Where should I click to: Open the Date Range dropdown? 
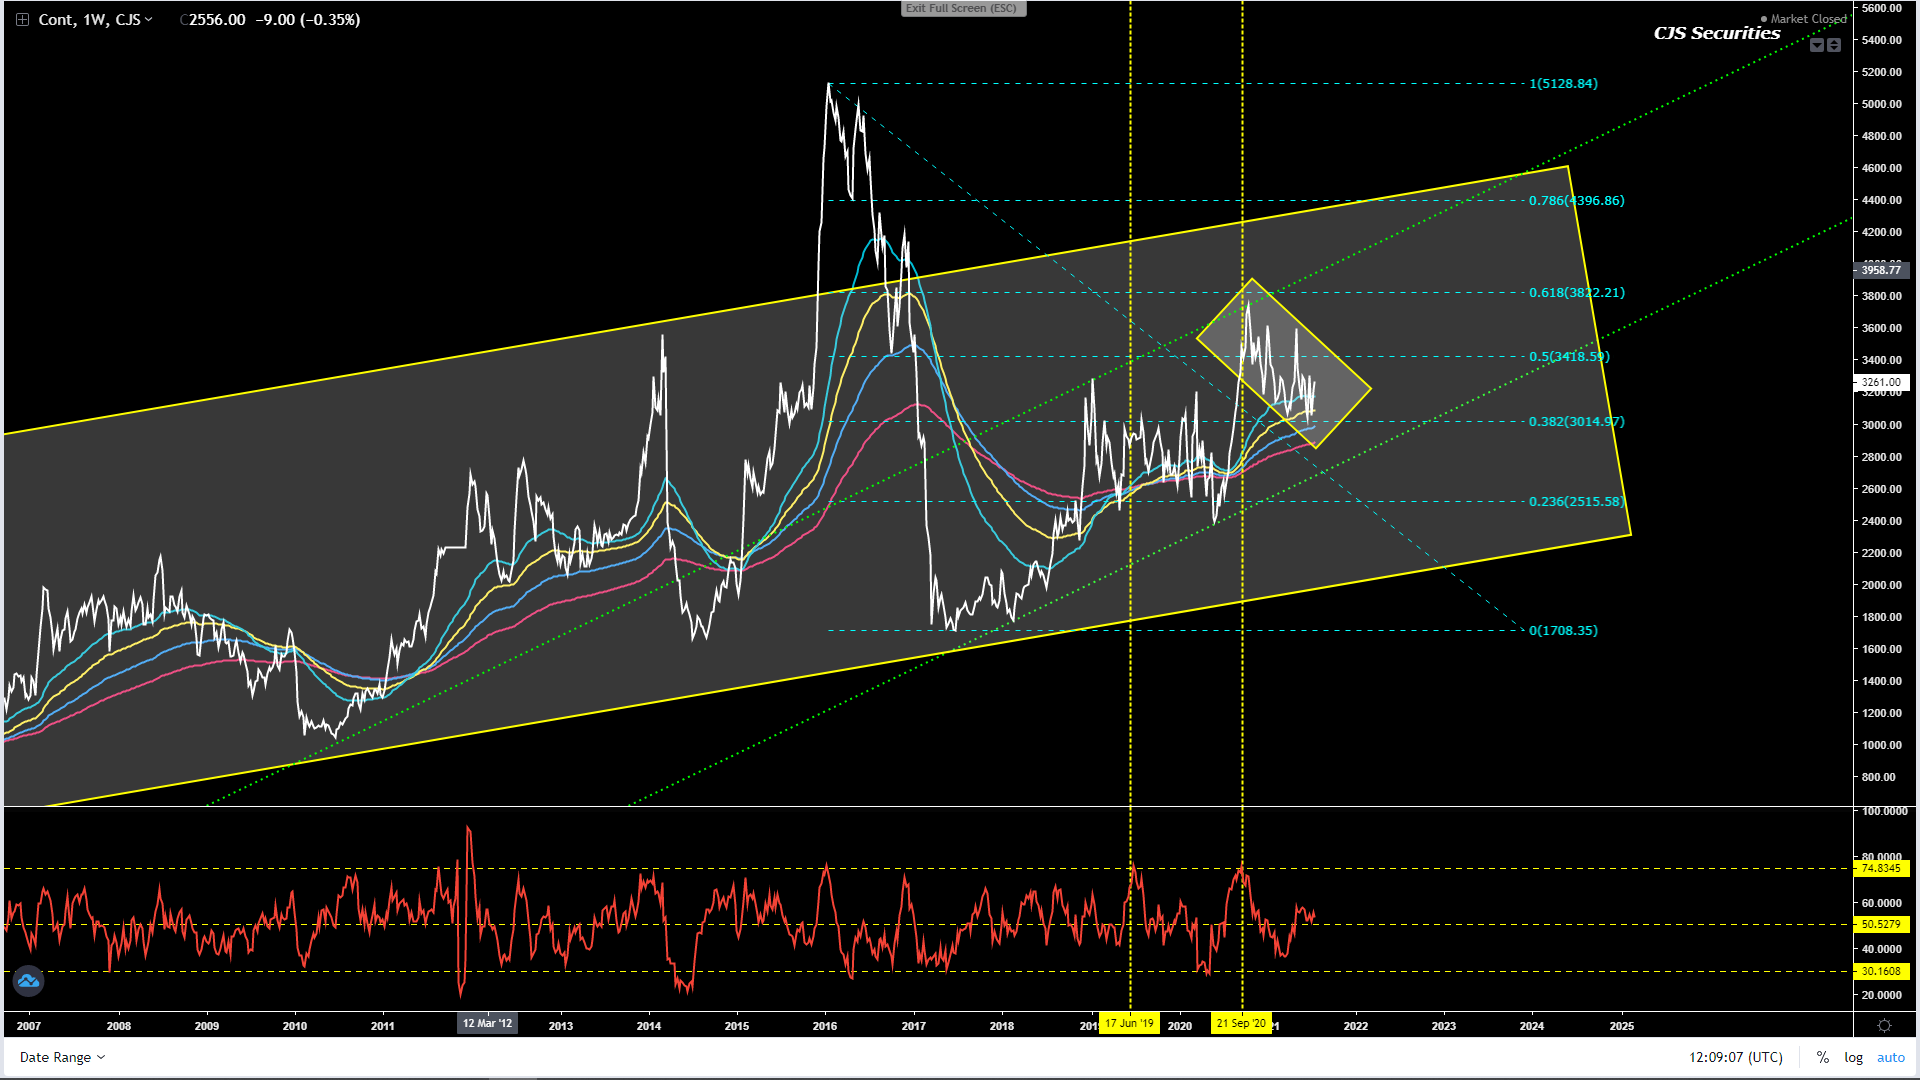(x=62, y=1057)
